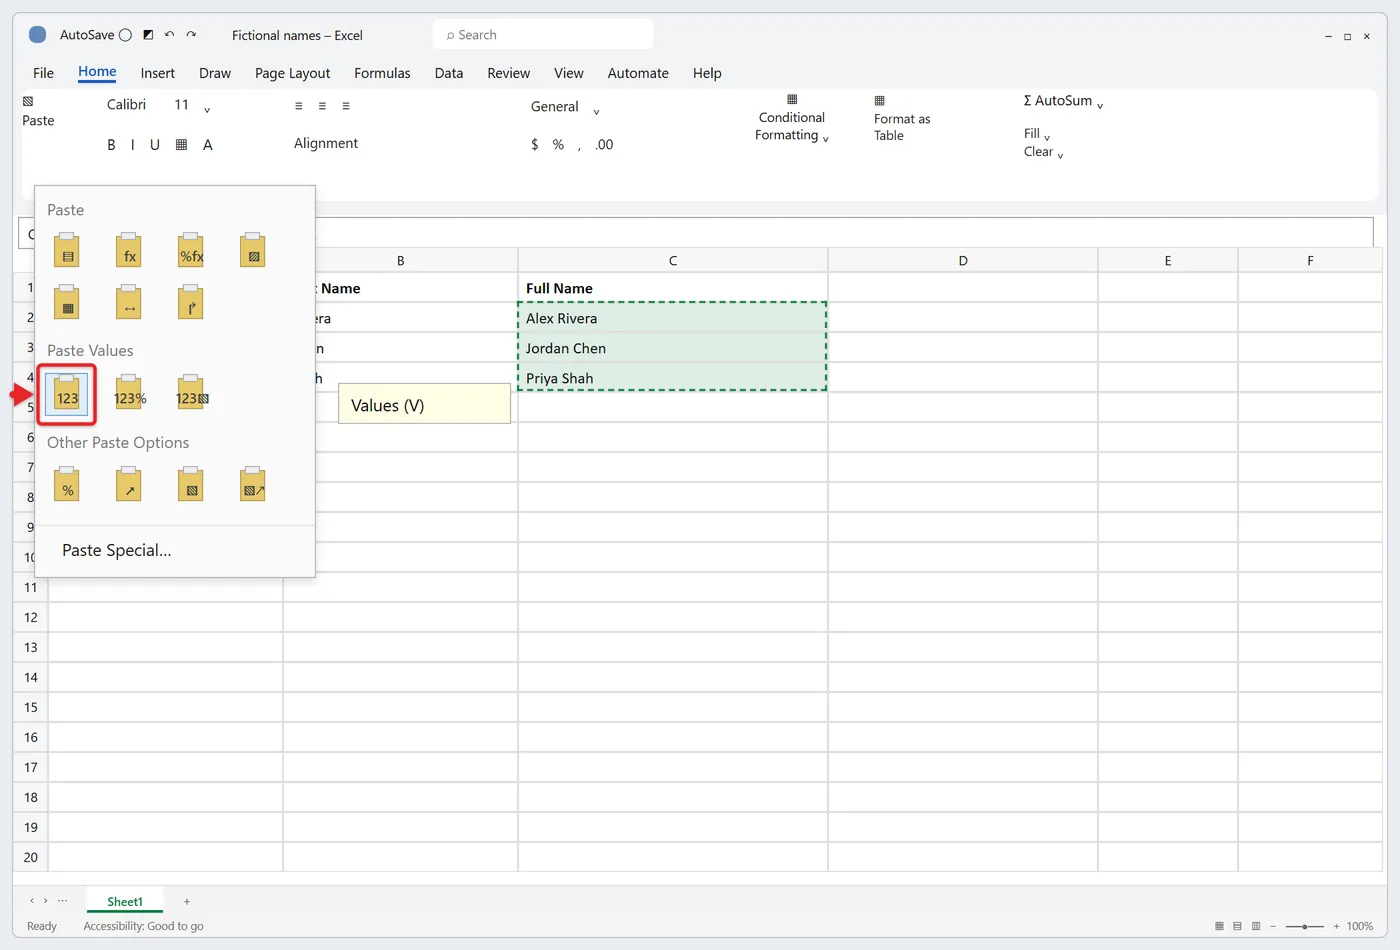
Task: Select the Sheet1 sheet tab
Action: click(125, 901)
